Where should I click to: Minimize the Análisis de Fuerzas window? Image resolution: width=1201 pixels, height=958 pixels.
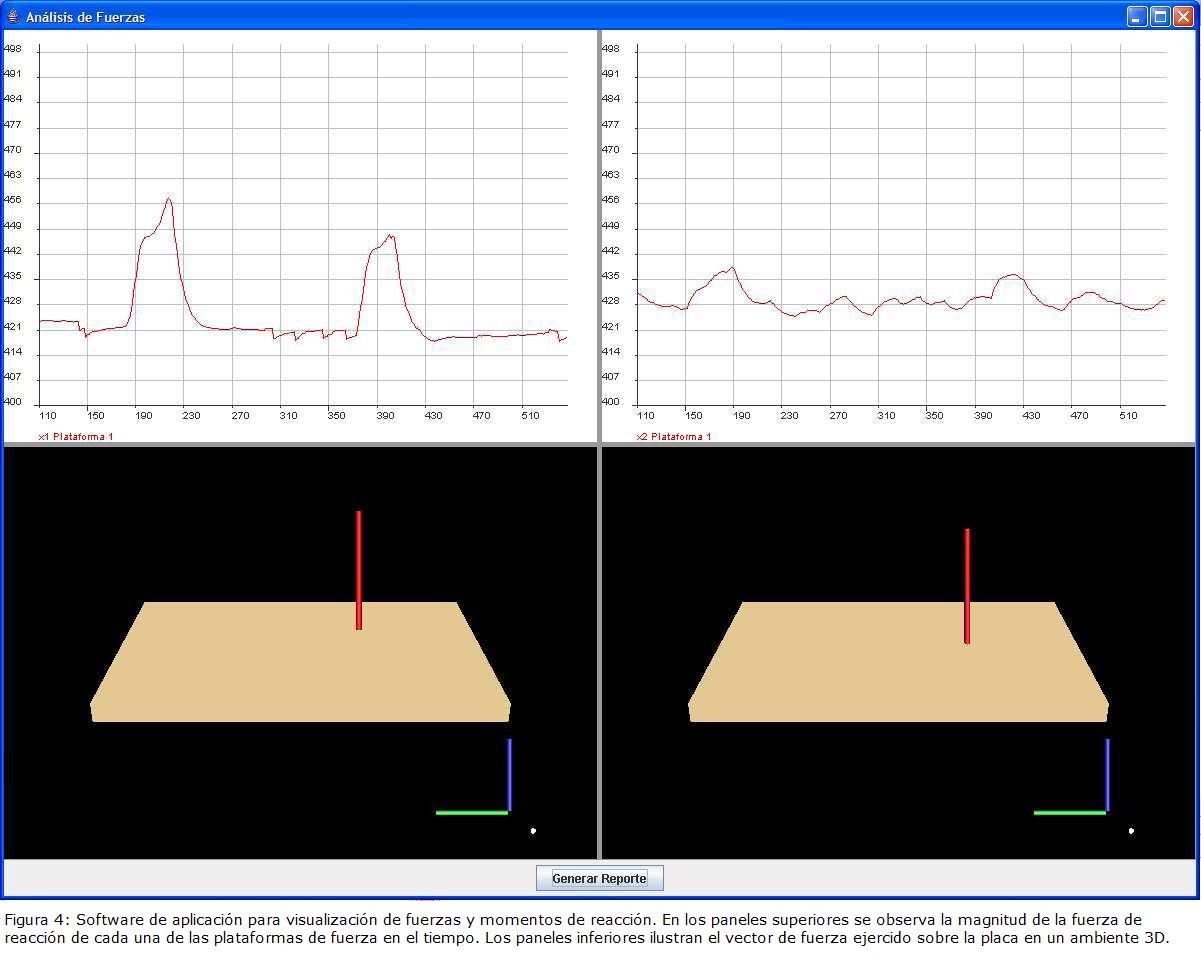(x=1137, y=16)
